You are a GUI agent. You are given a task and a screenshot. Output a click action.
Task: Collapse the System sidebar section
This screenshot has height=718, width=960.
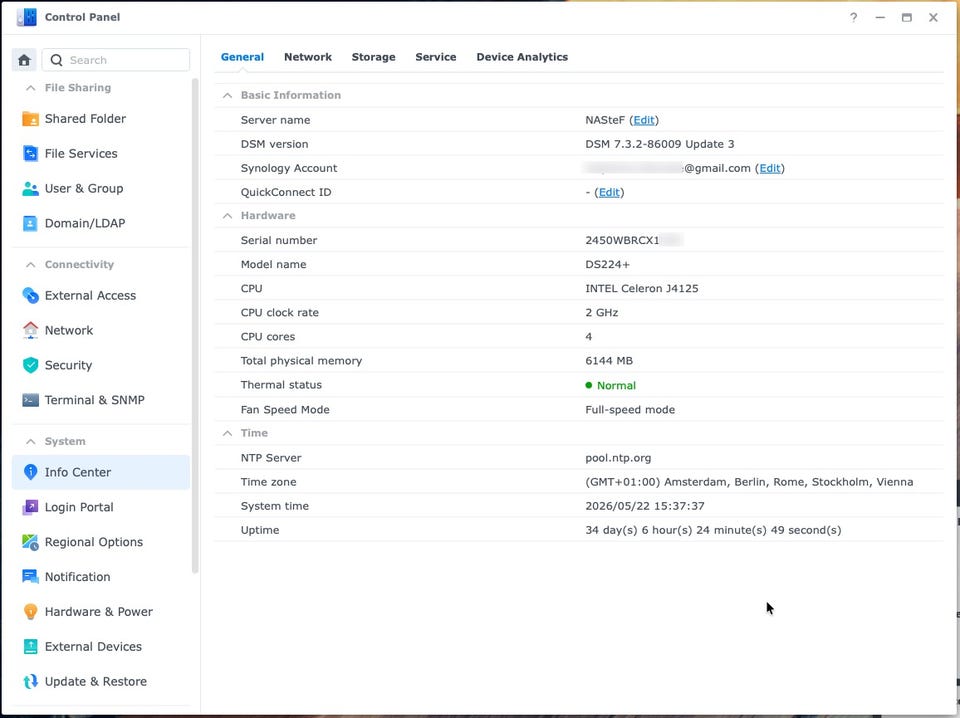coord(30,442)
